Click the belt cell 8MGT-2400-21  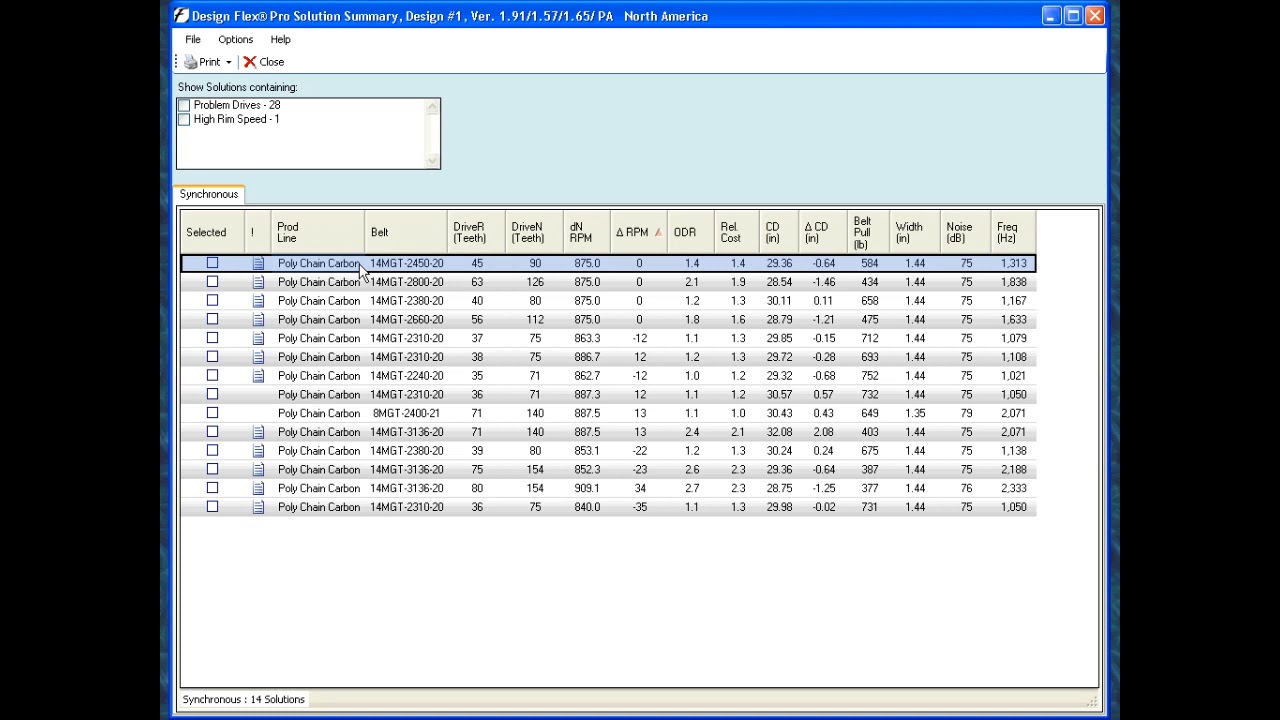click(406, 413)
